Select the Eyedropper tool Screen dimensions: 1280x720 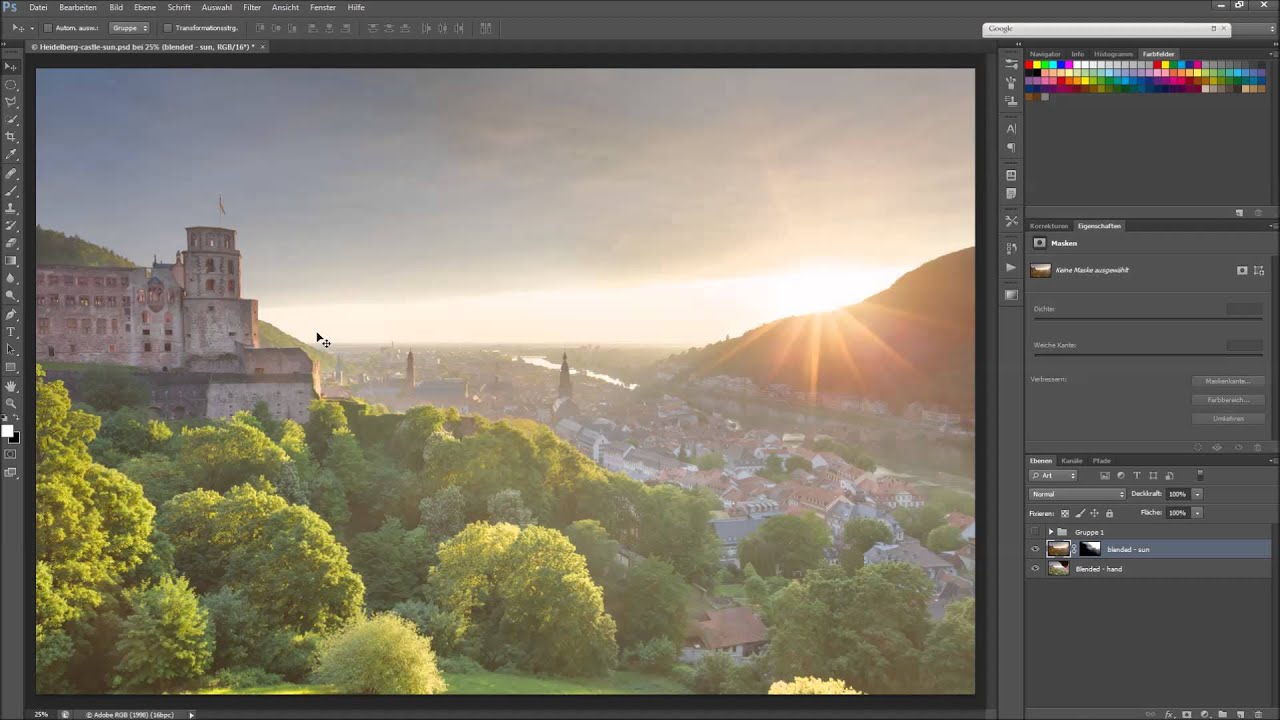click(x=11, y=155)
